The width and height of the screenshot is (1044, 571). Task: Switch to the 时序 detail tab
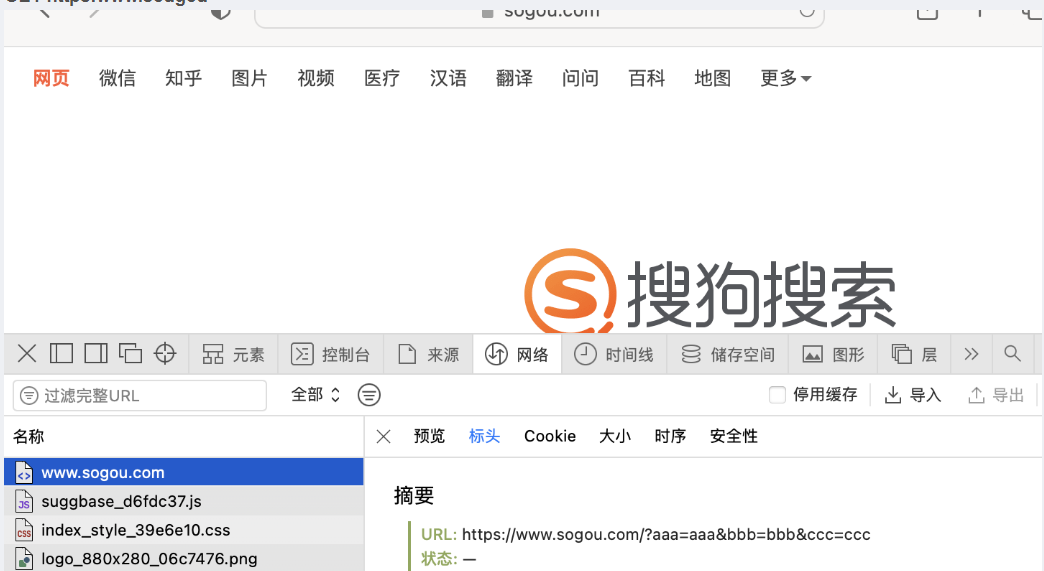click(x=670, y=436)
